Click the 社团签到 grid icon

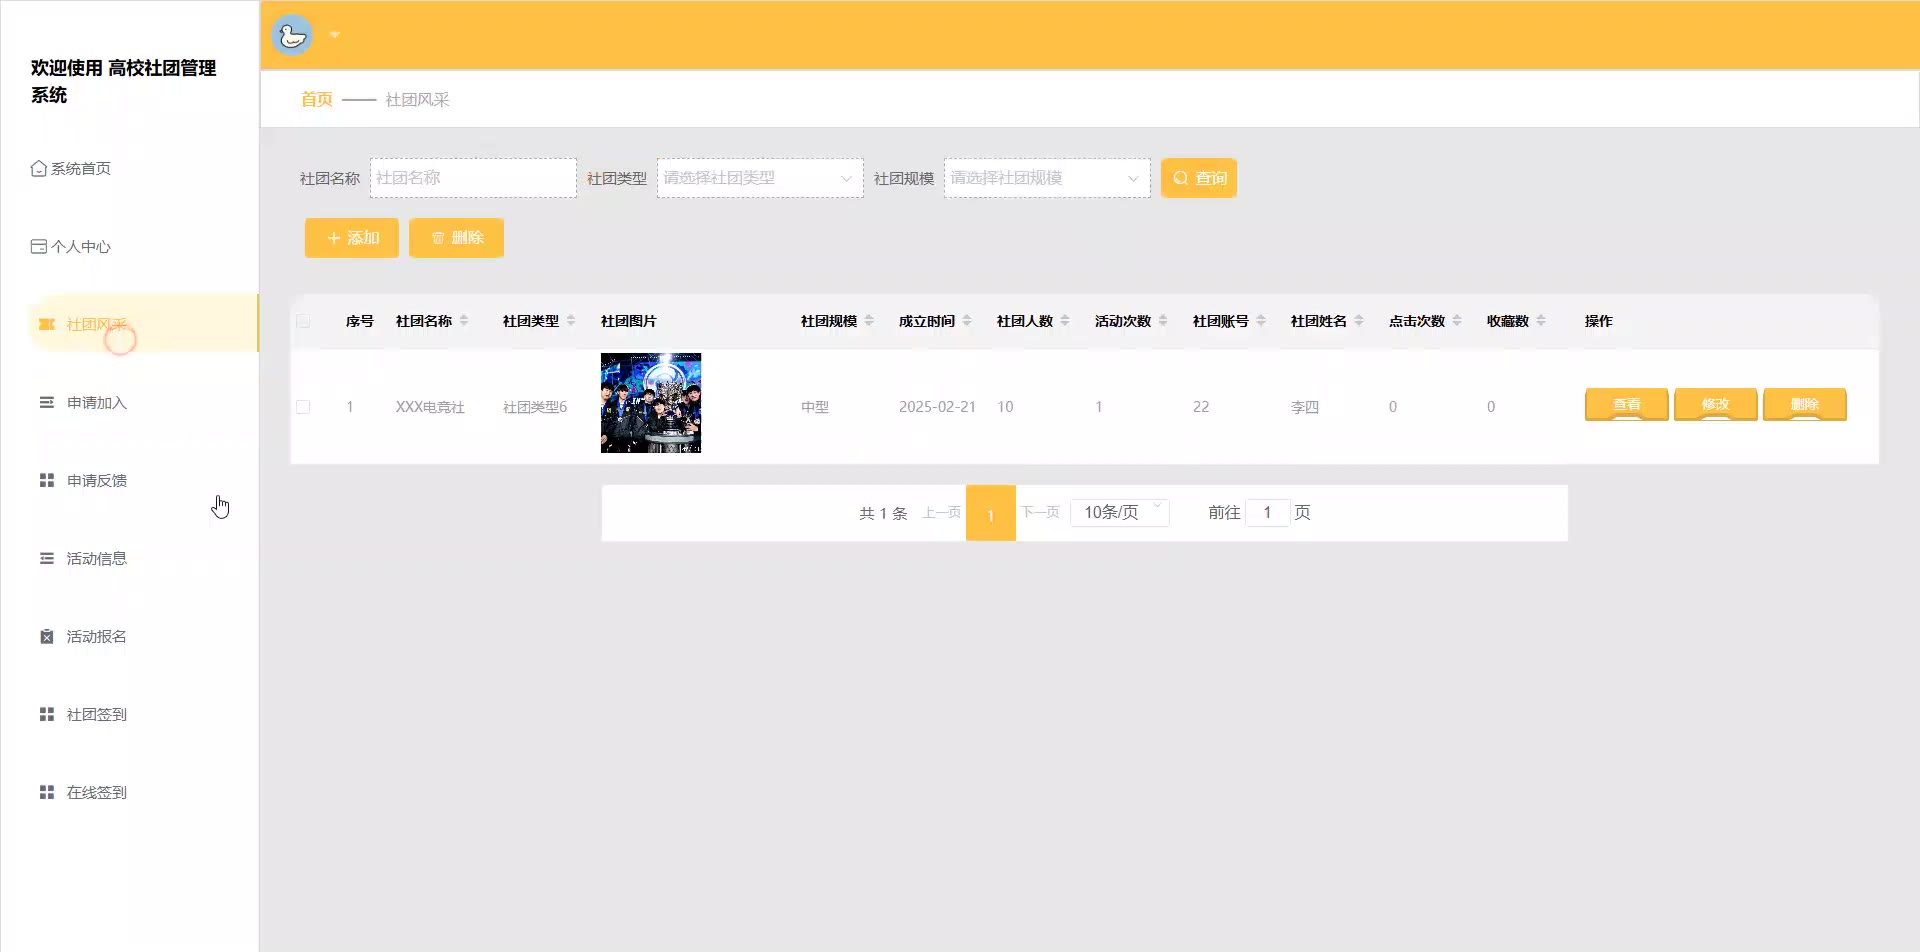tap(46, 715)
